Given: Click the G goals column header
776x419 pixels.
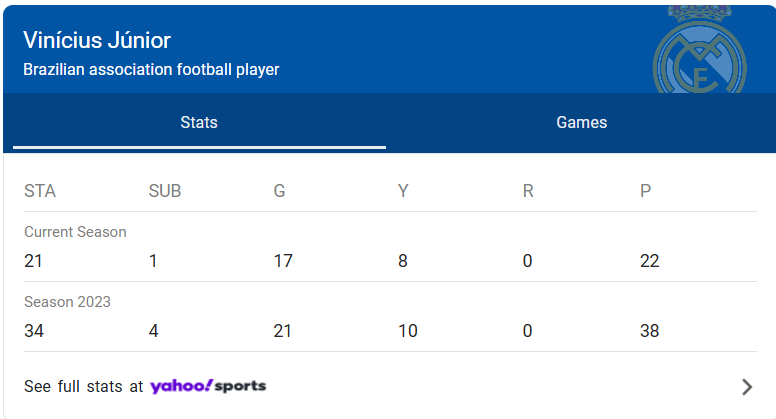Looking at the screenshot, I should coord(280,191).
